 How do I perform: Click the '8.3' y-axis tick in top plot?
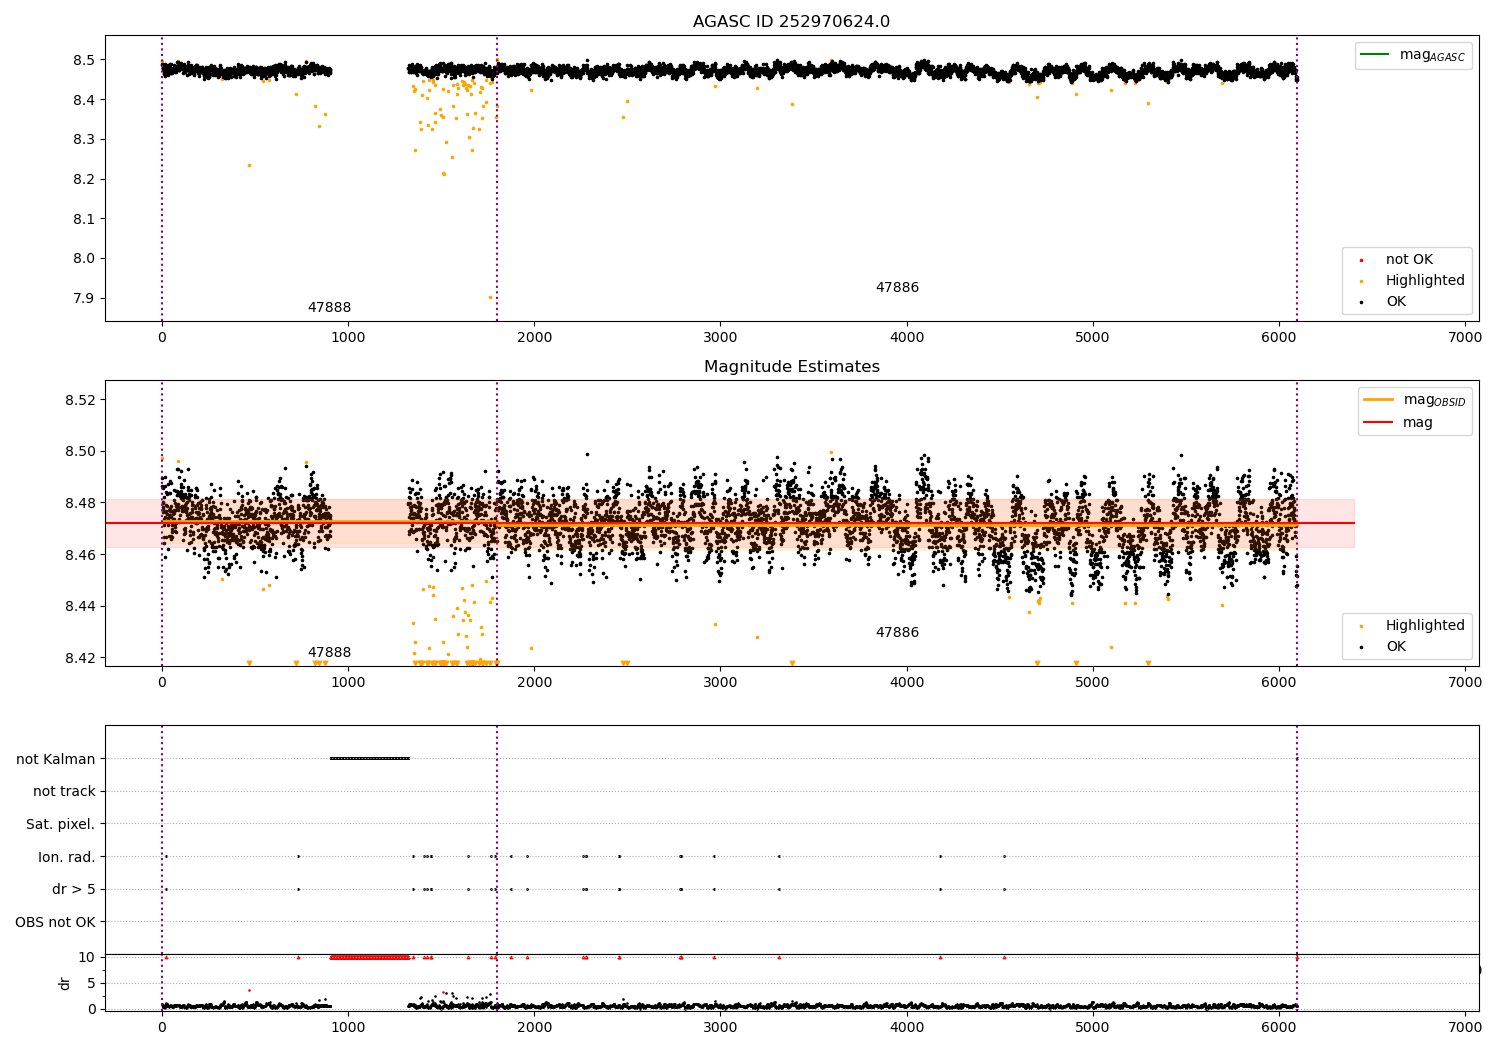[84, 140]
